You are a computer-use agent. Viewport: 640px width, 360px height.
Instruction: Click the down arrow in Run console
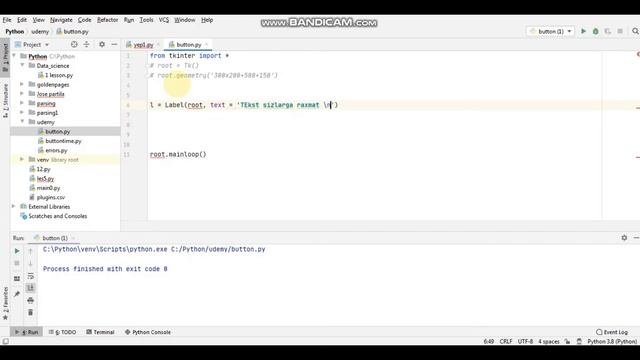pyautogui.click(x=31, y=263)
